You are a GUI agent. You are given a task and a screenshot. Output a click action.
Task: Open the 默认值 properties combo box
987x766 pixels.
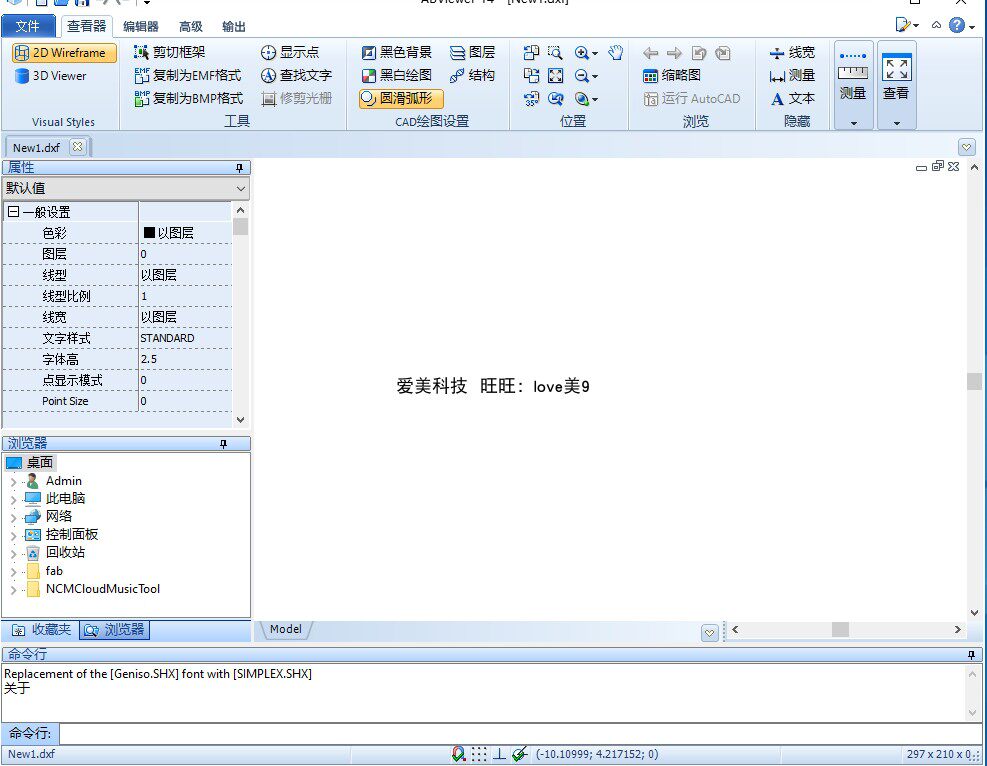point(125,188)
